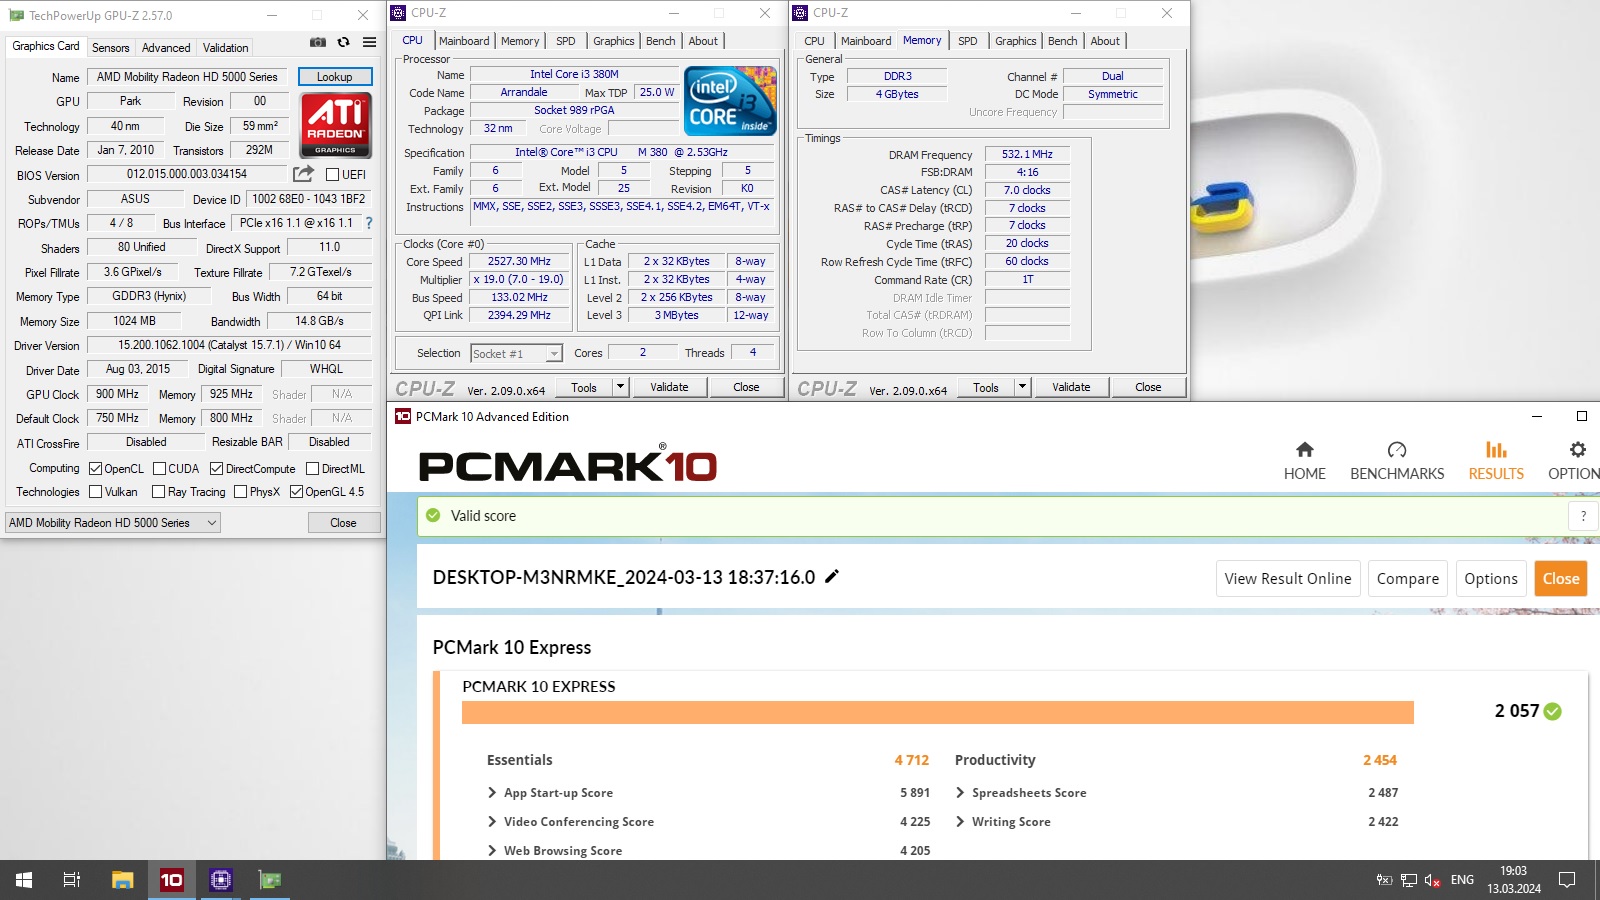Screen dimensions: 1600x900
Task: Click the GPU-Z title bar icon
Action: [x=16, y=15]
